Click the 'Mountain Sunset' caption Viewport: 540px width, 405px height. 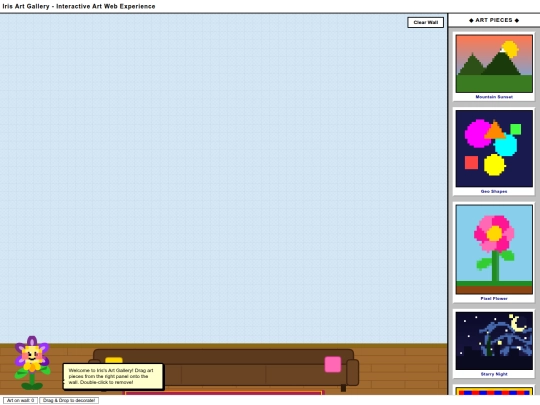coord(494,97)
